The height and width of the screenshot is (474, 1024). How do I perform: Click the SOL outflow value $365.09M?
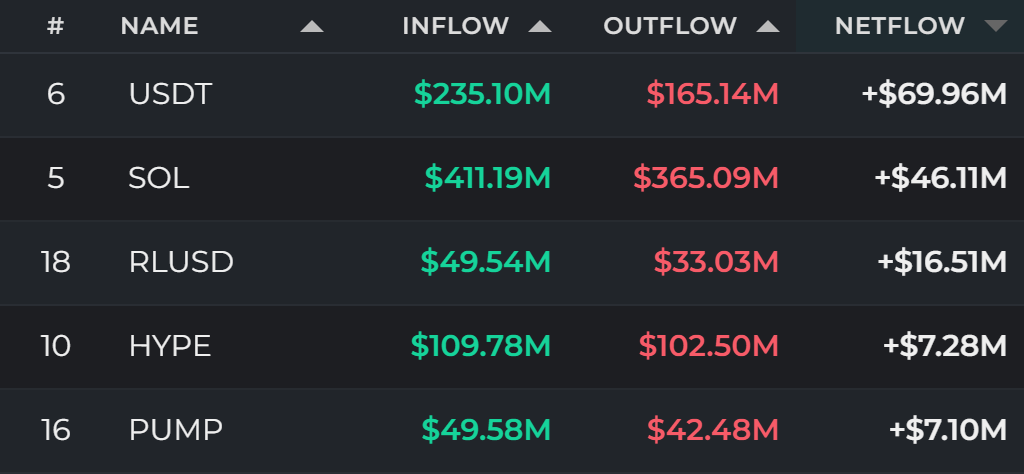(x=706, y=178)
